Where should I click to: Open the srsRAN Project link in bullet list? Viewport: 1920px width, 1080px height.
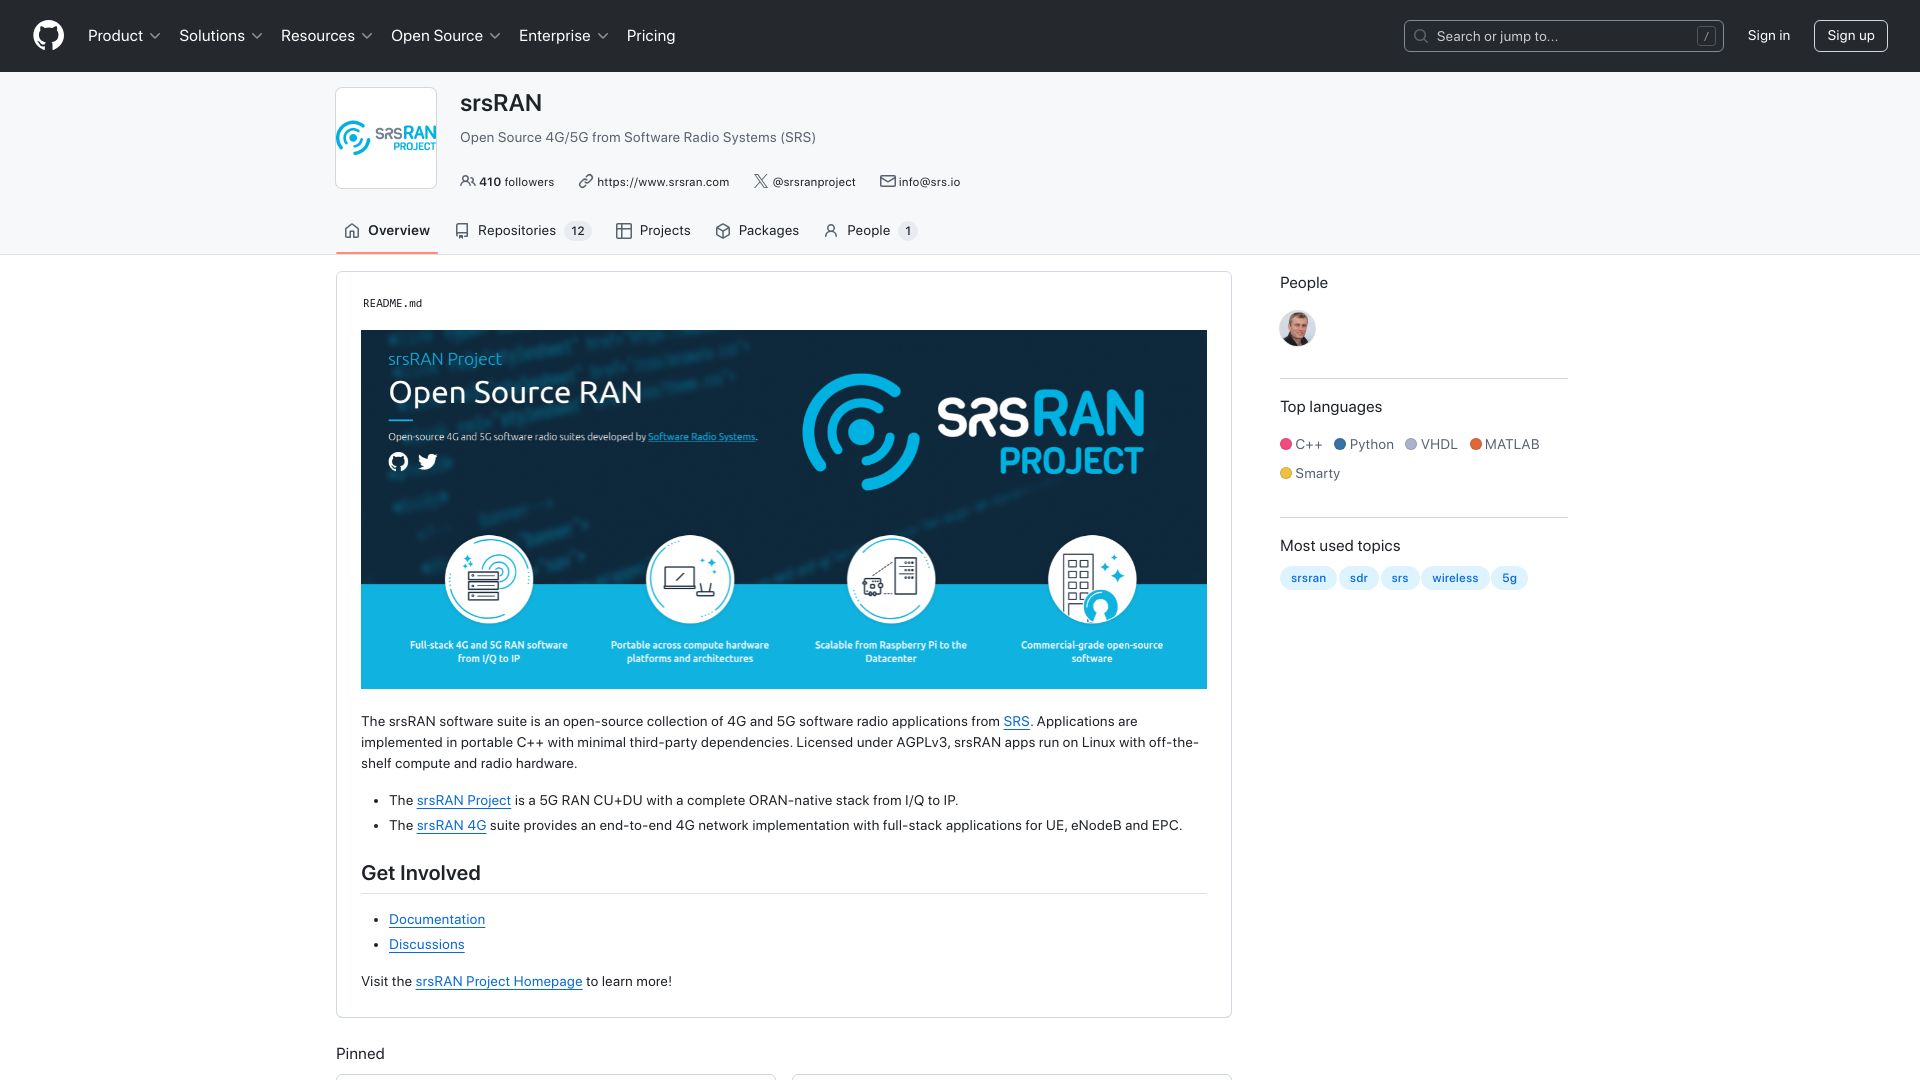coord(464,800)
